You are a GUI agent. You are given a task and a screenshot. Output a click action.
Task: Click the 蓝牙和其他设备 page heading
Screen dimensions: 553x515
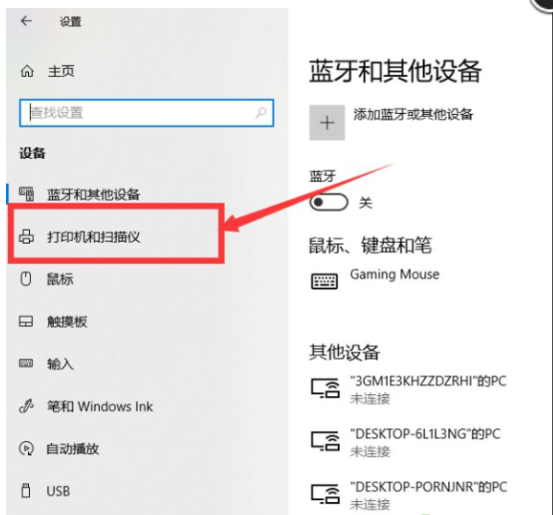coord(395,71)
